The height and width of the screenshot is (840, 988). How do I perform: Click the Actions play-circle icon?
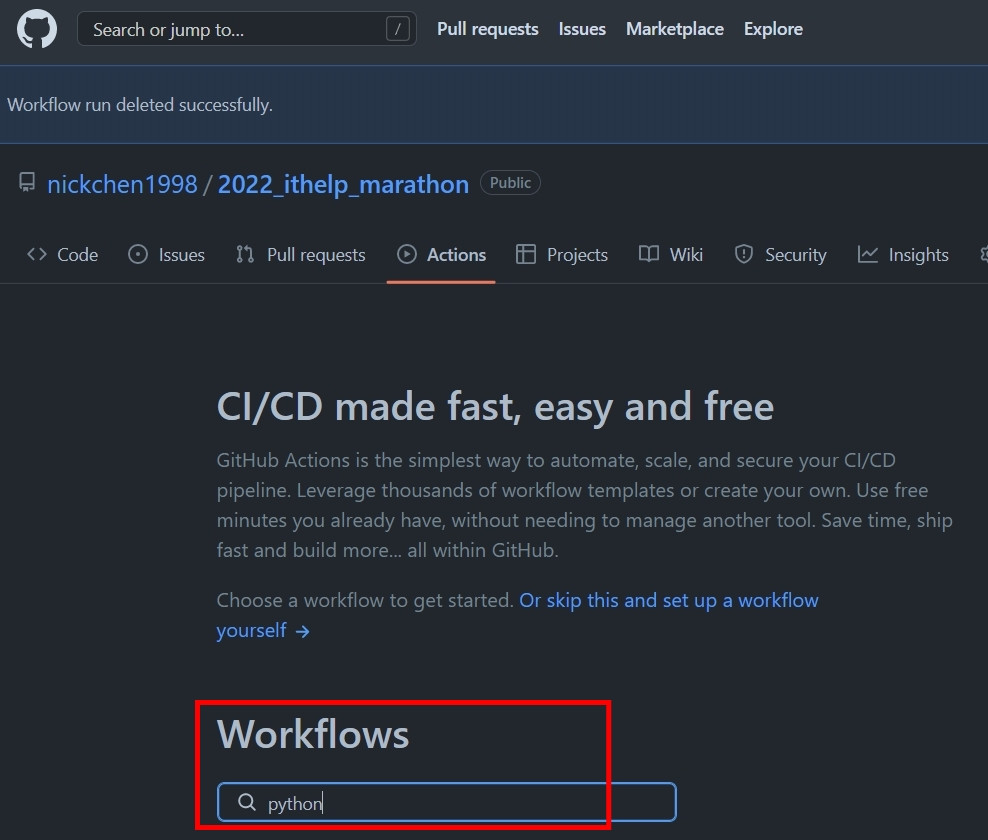tap(406, 254)
